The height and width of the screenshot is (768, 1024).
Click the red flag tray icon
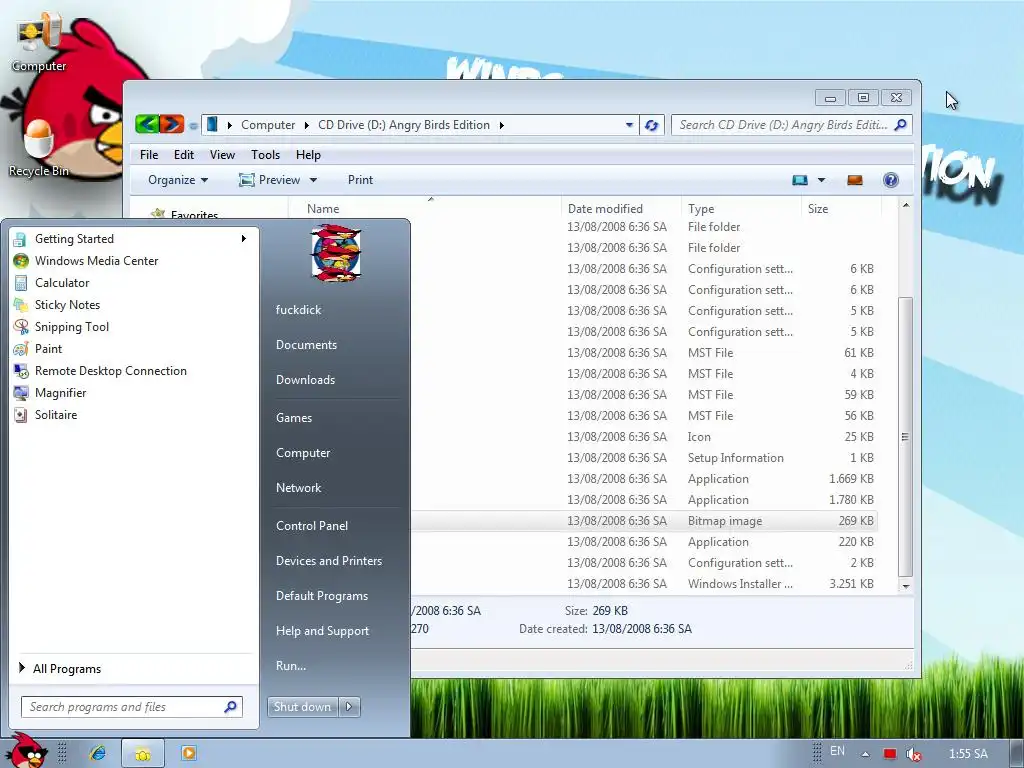tap(889, 754)
